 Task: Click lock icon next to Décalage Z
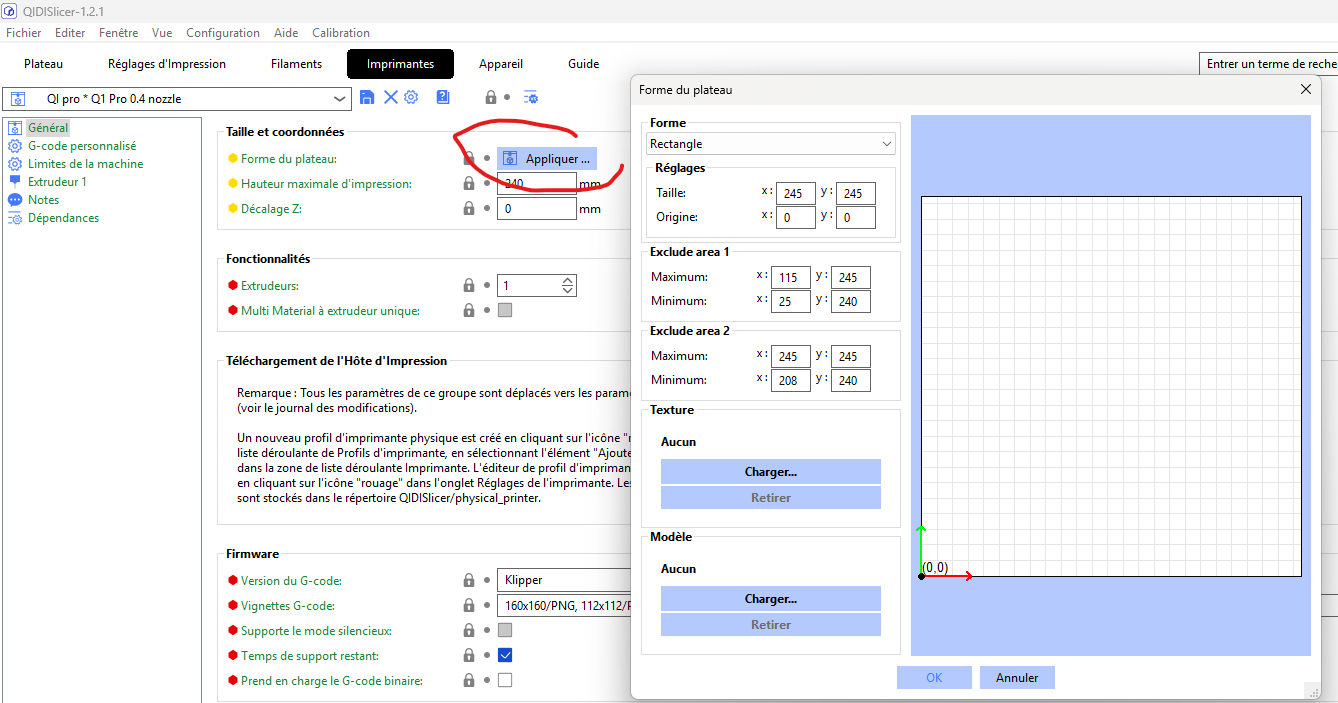(469, 209)
